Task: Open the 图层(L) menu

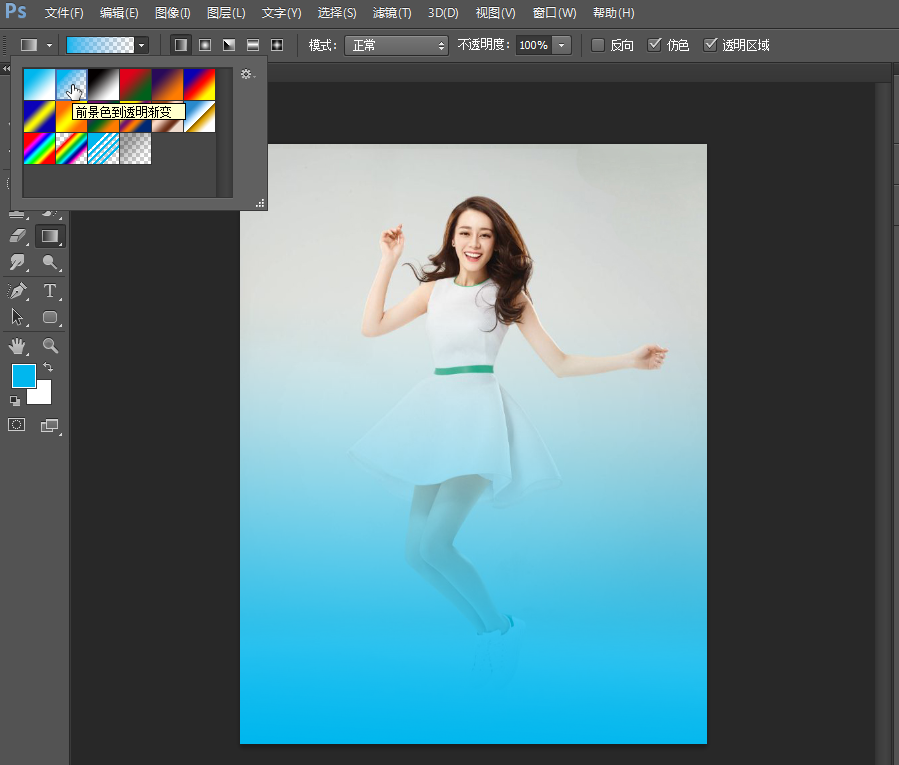Action: click(x=226, y=13)
